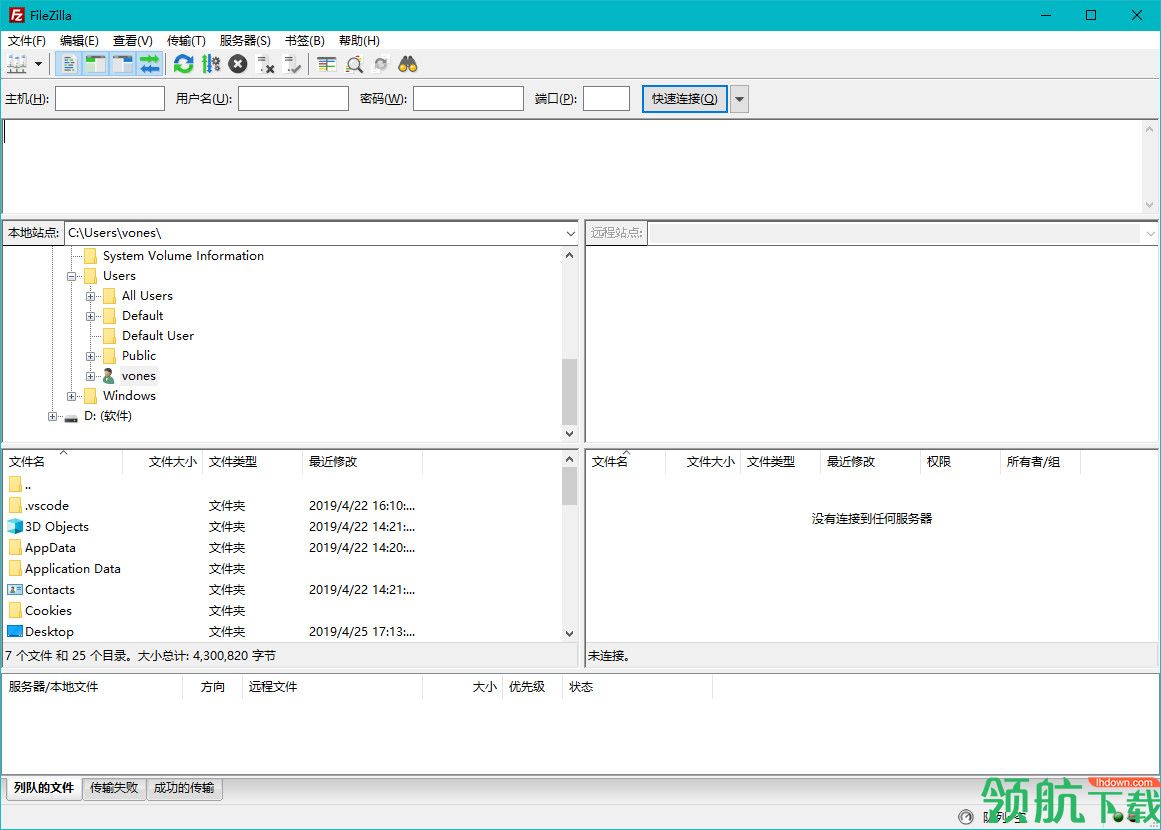Select the Desktop folder icon

pyautogui.click(x=15, y=632)
